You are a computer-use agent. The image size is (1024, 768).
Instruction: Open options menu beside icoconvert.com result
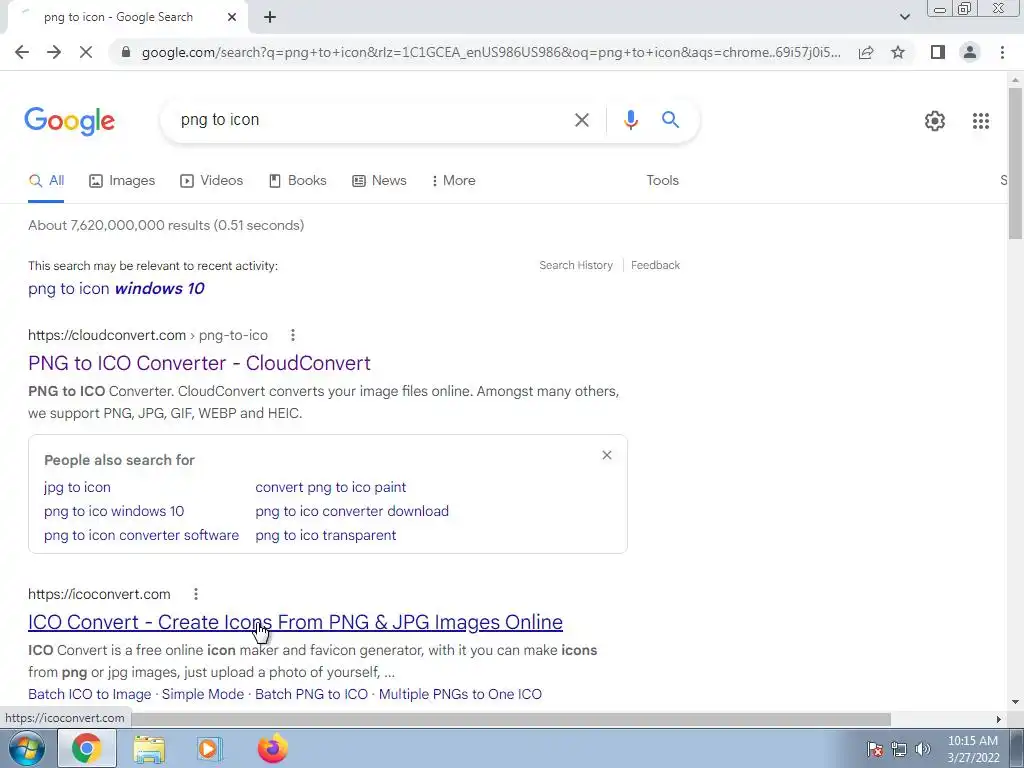195,594
